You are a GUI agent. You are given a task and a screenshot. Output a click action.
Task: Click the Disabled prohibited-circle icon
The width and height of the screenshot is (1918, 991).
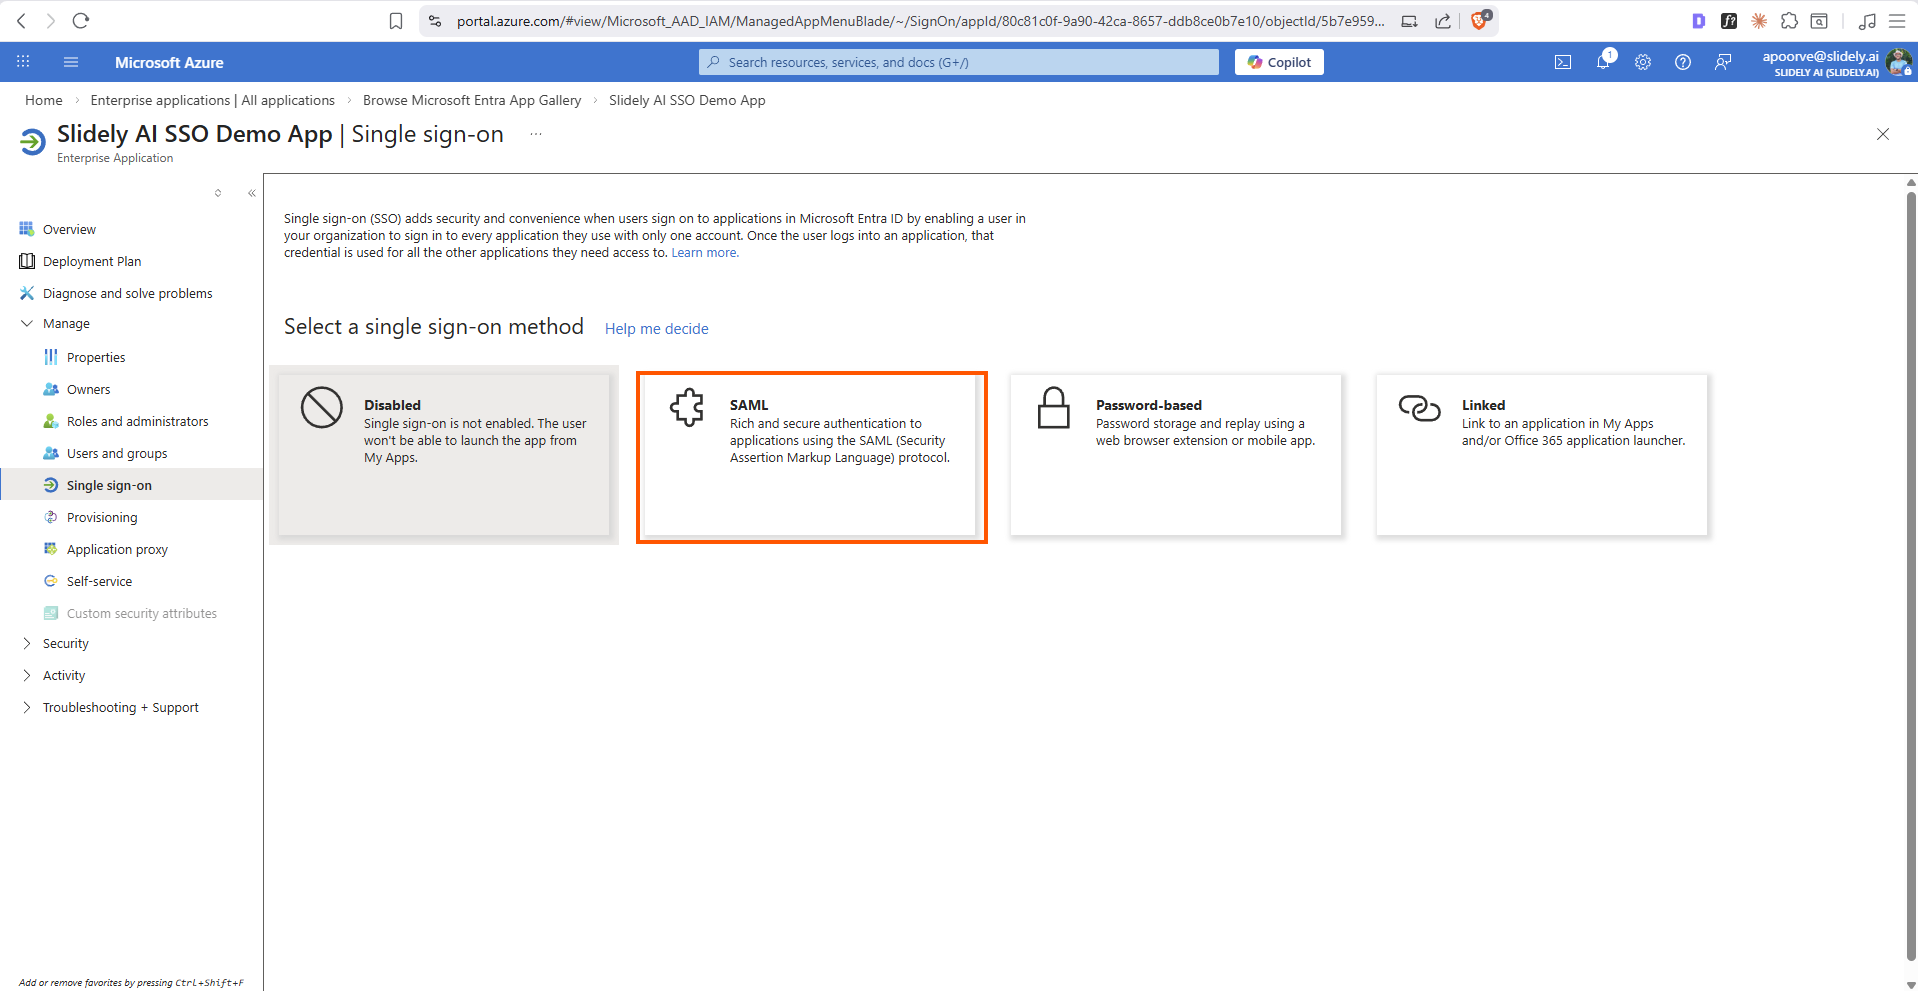[x=322, y=407]
